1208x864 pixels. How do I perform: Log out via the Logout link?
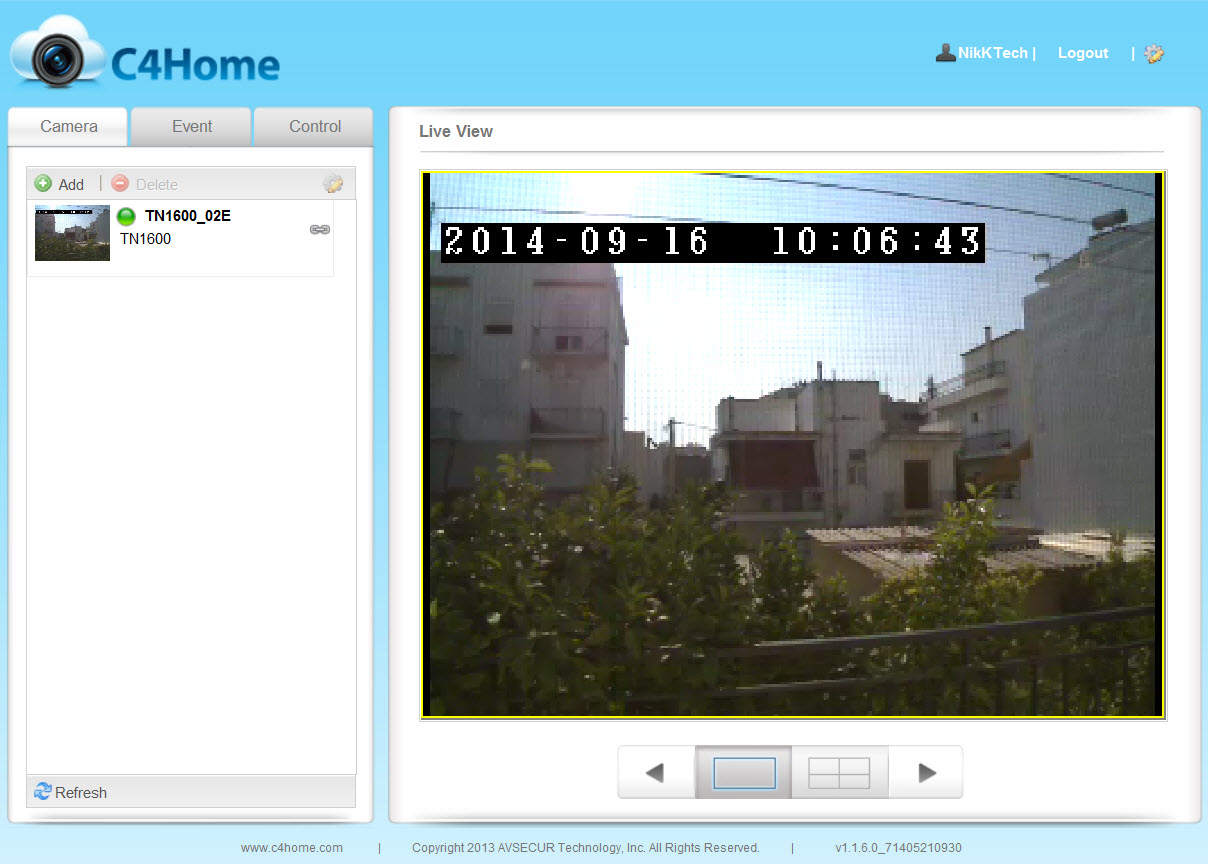click(1083, 53)
